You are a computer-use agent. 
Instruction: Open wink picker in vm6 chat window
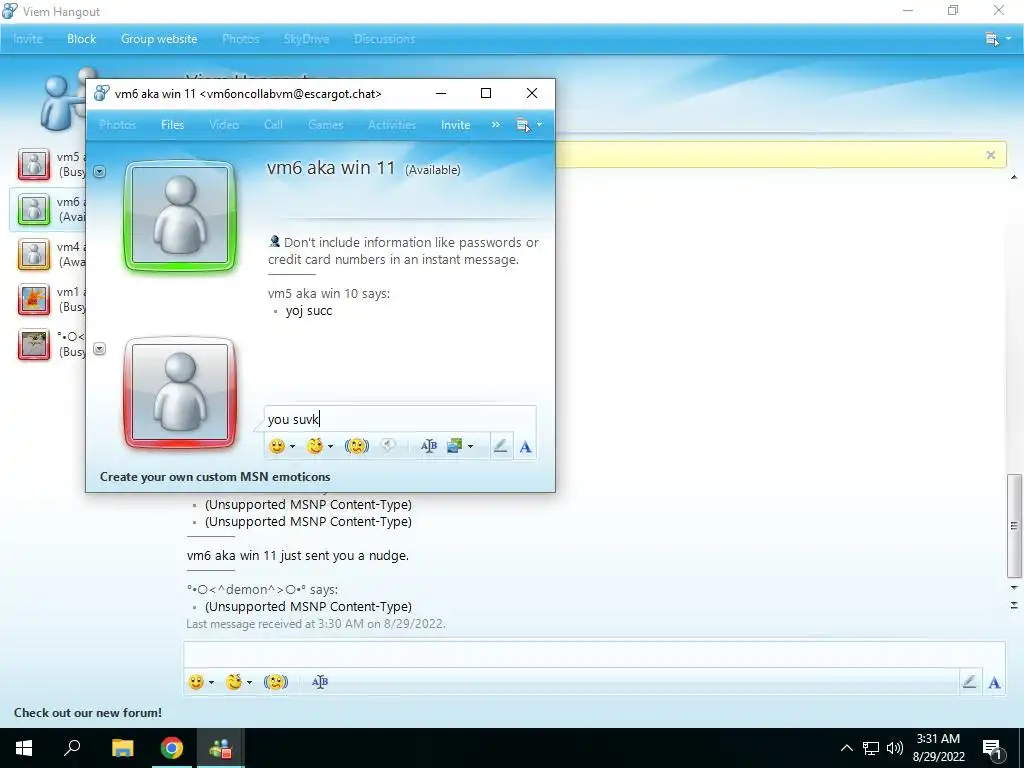[x=315, y=446]
